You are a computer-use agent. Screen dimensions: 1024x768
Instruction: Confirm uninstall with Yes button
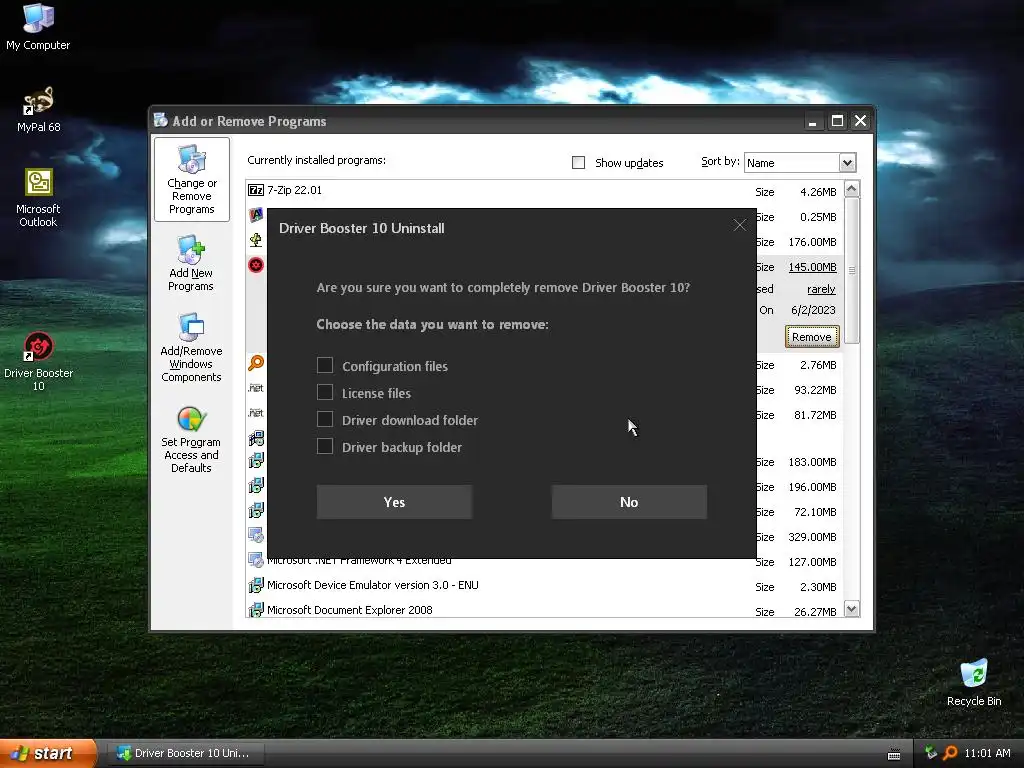coord(394,502)
